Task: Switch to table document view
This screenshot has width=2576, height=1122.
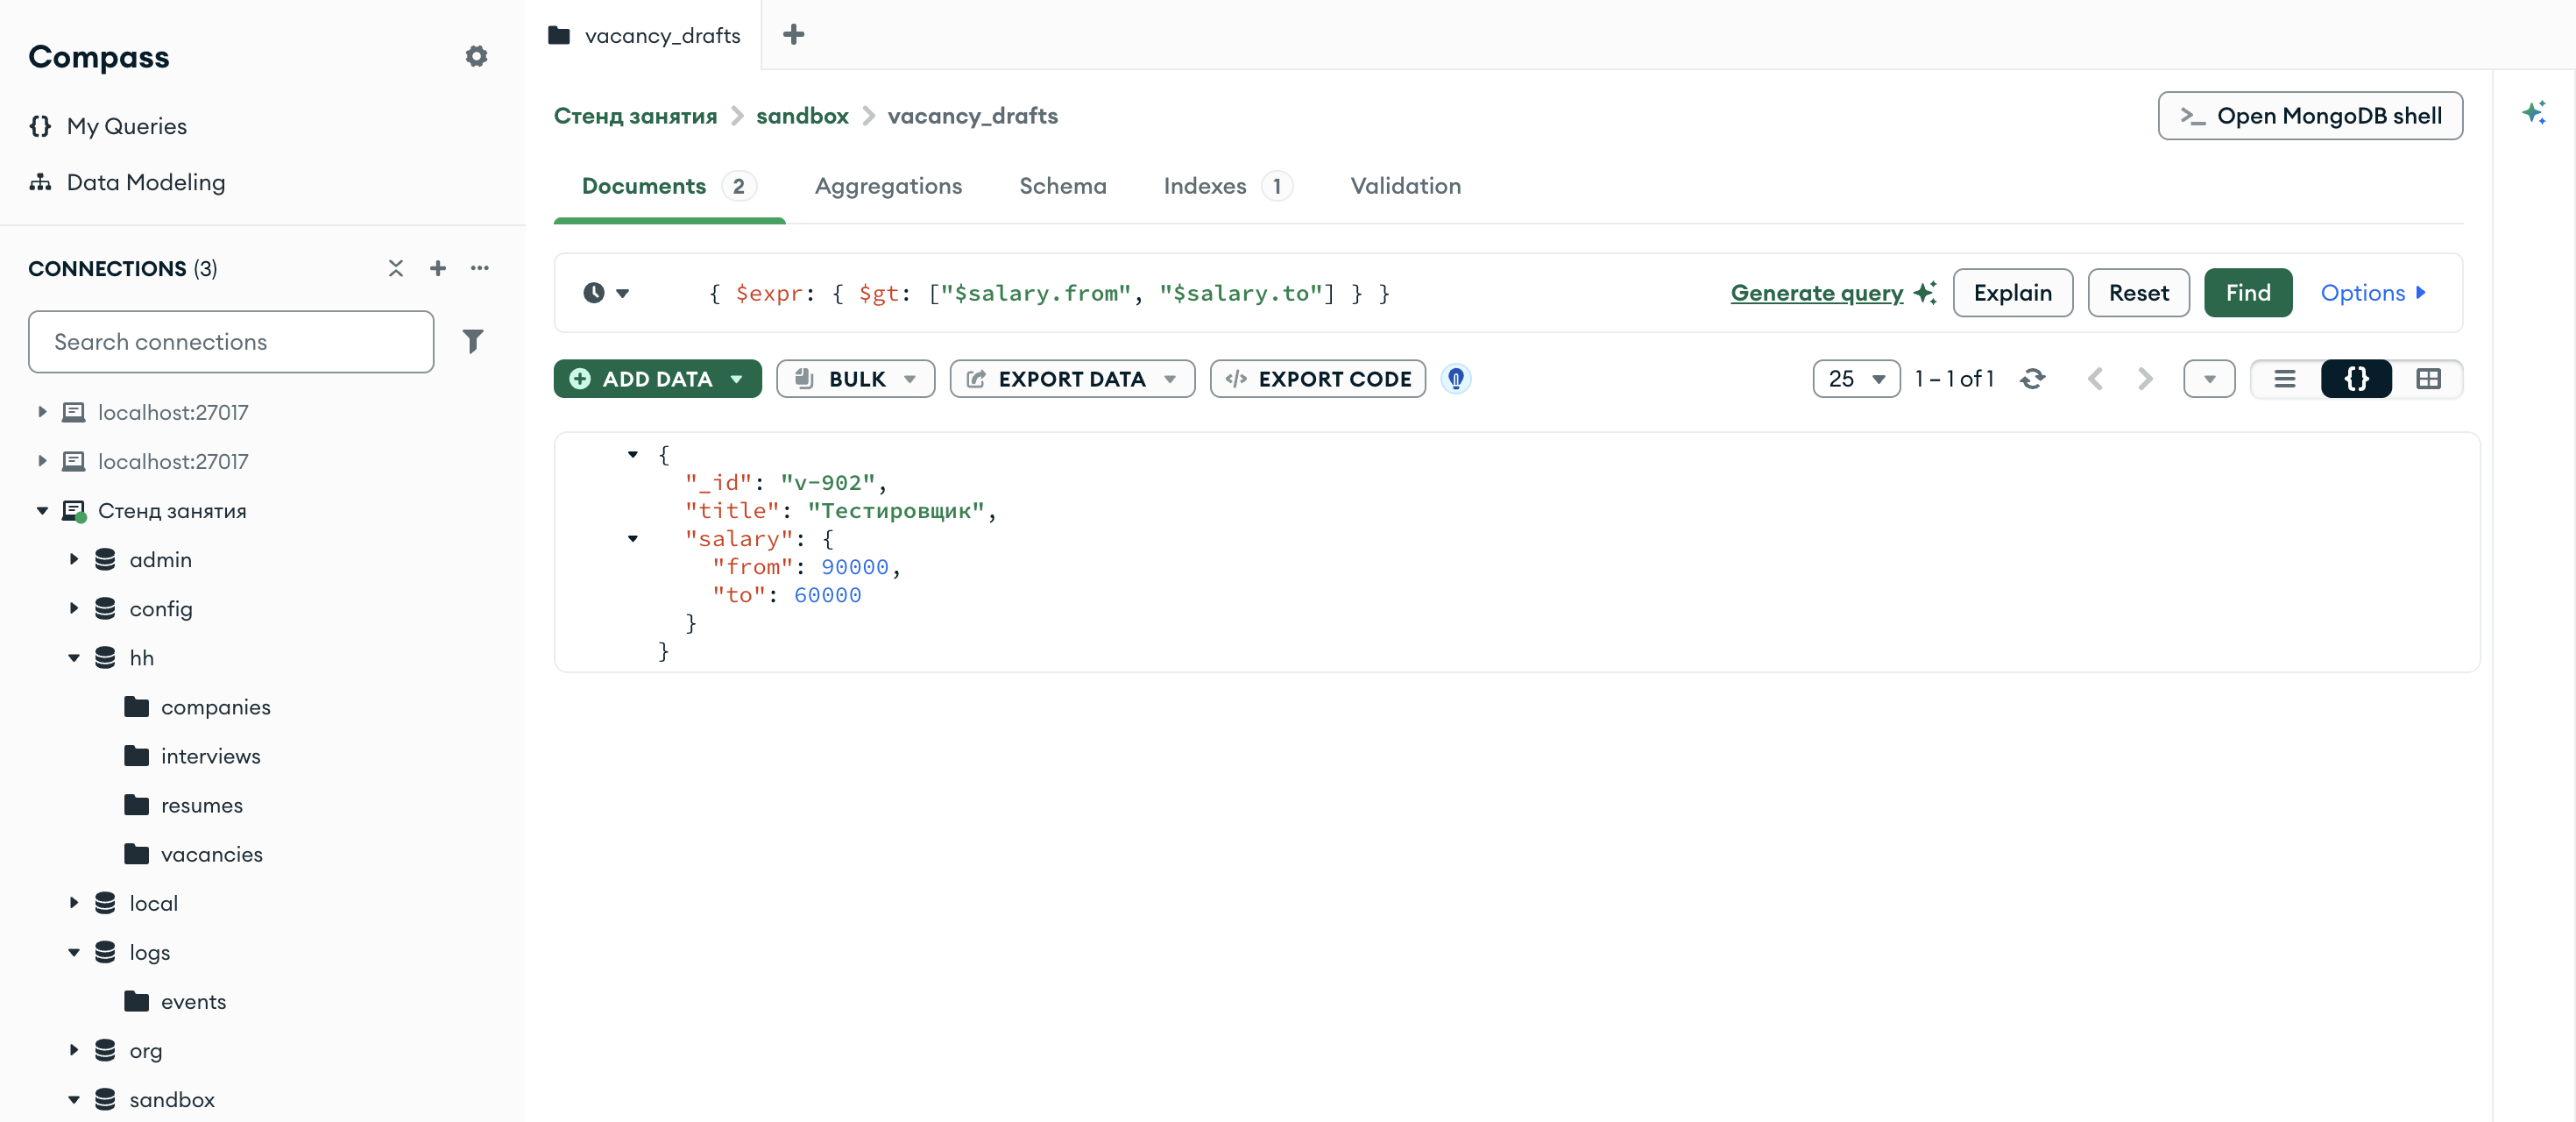Action: coord(2428,379)
